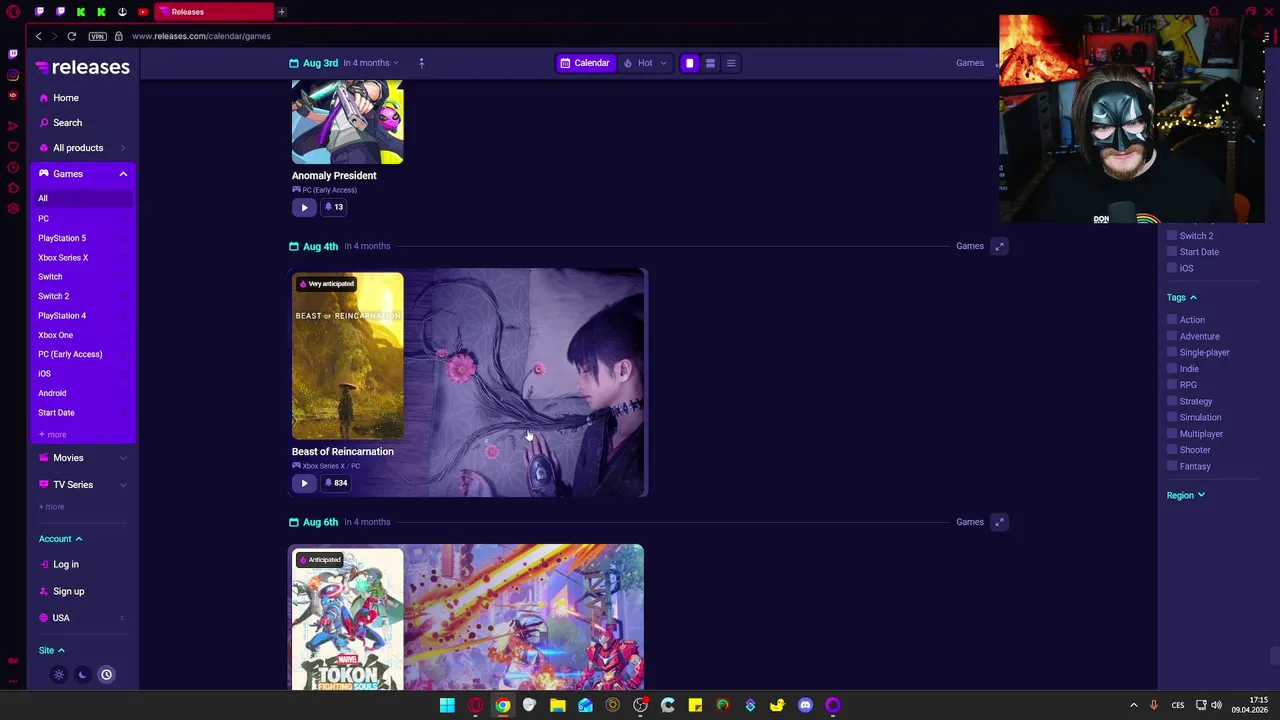This screenshot has height=720, width=1280.
Task: Select the Calendar view tab
Action: click(585, 63)
